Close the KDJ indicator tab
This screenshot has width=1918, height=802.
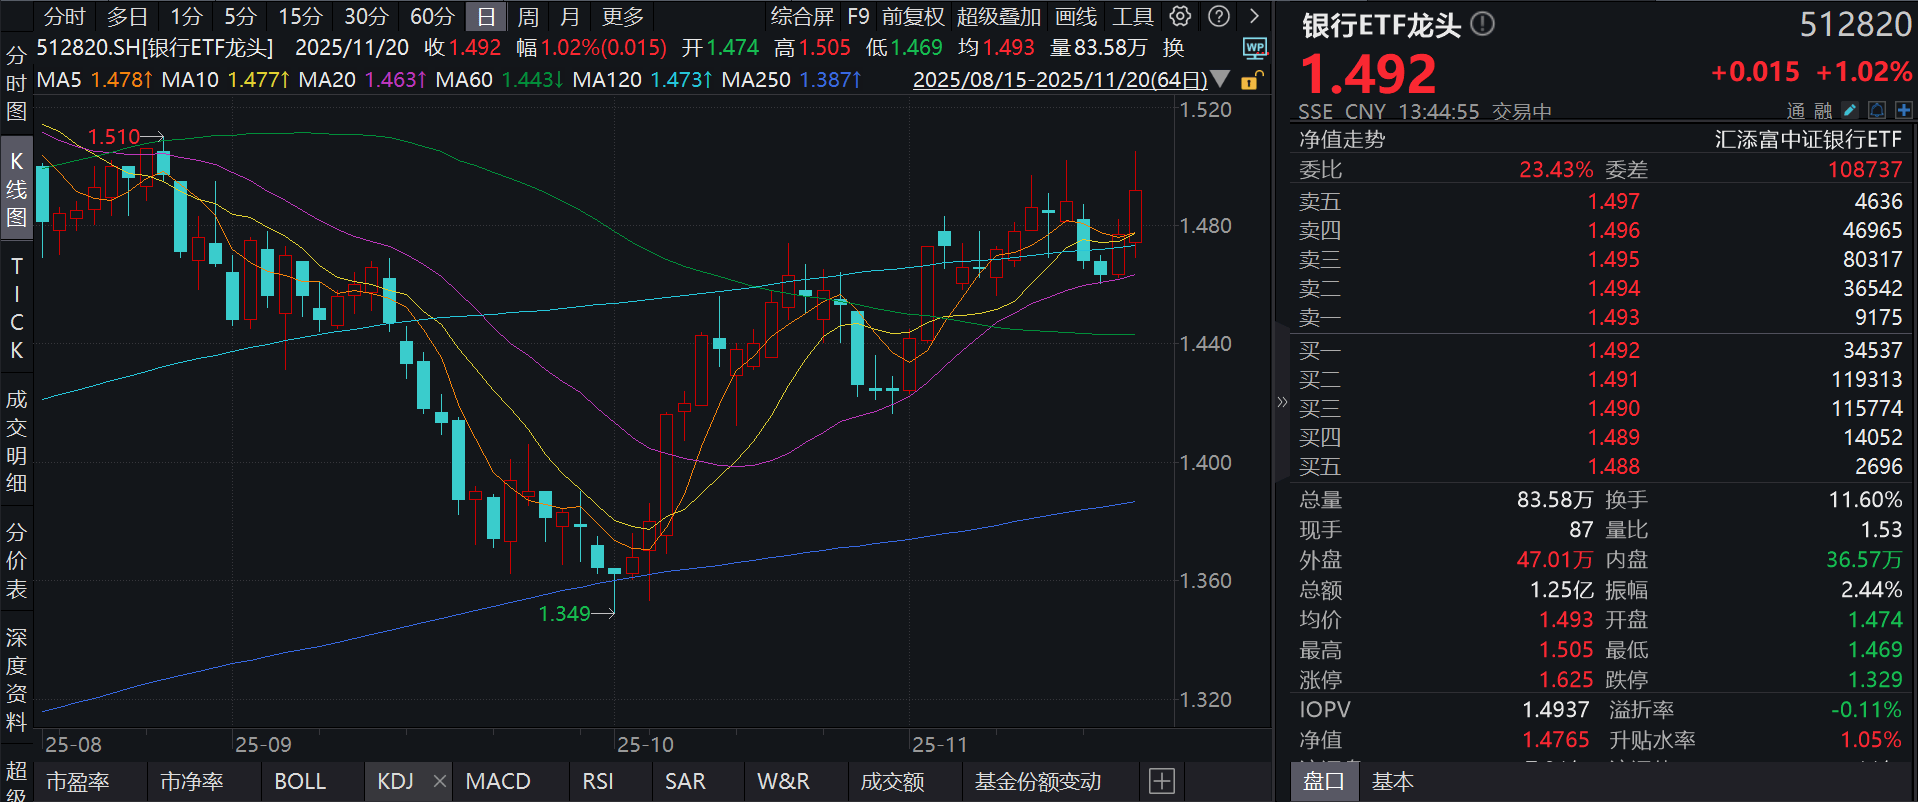439,781
